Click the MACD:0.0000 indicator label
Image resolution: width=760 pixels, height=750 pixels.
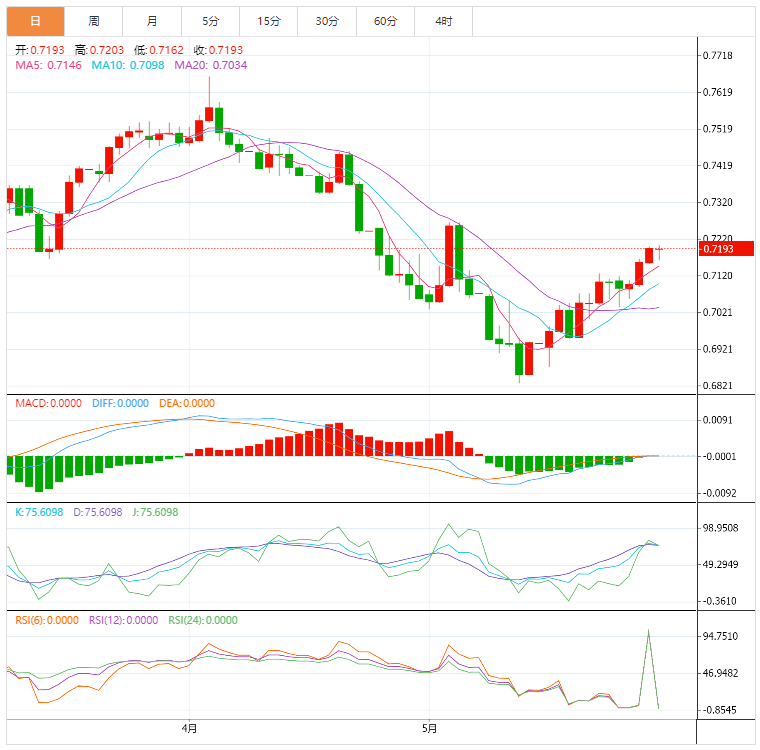coord(48,403)
